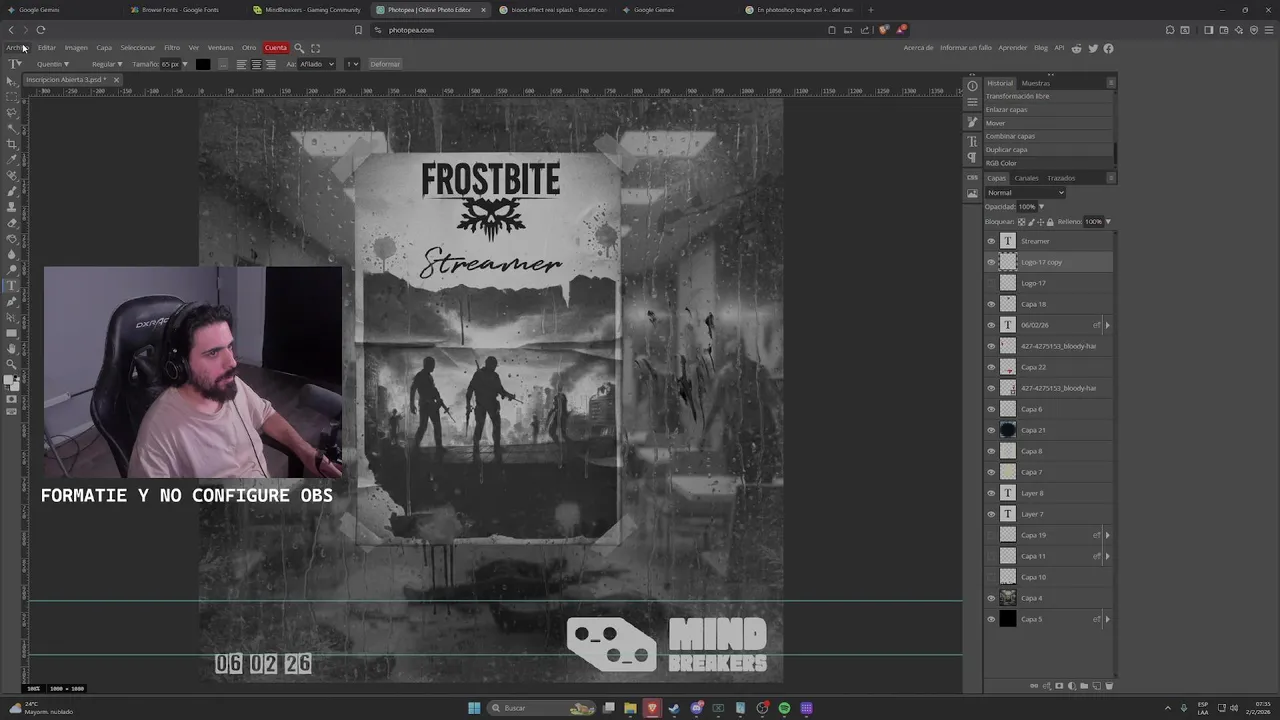
Task: Hide the Layer 8 text layer
Action: coord(991,493)
